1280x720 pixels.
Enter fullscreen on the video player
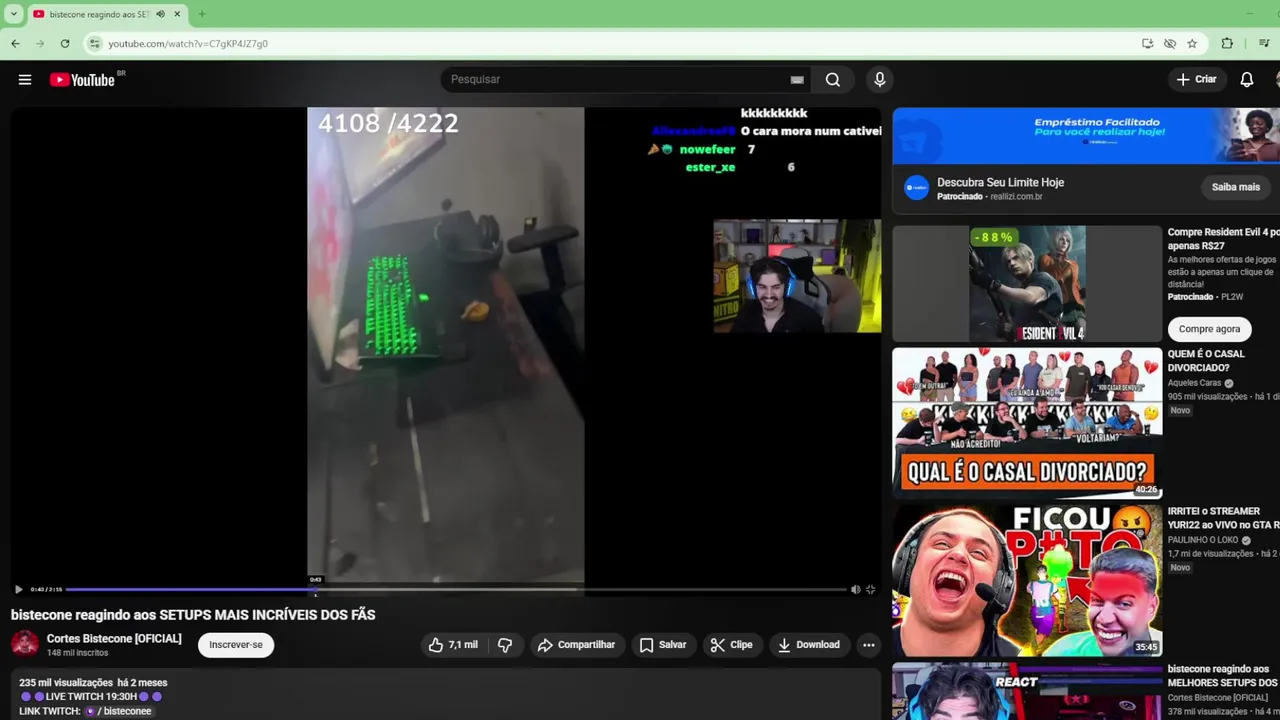coord(871,589)
